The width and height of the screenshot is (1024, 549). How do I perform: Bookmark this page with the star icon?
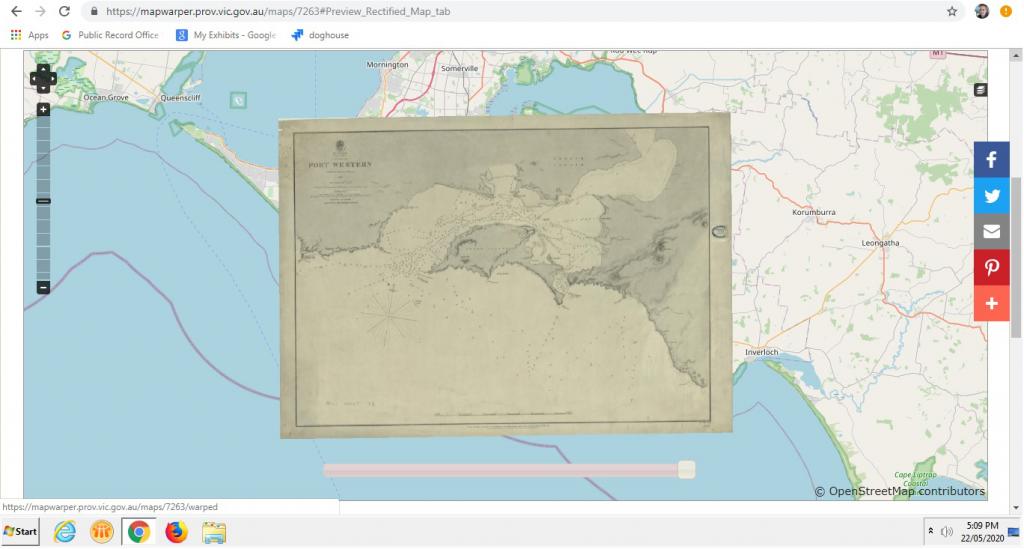(952, 12)
